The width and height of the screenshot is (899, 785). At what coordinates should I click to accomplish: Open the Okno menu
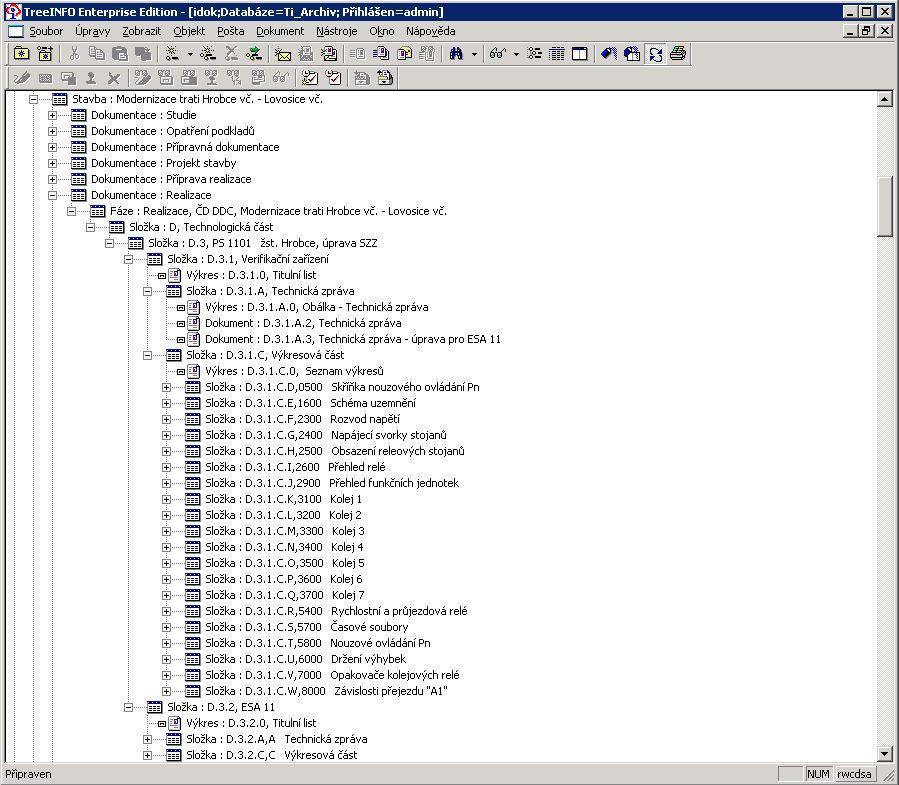(382, 31)
